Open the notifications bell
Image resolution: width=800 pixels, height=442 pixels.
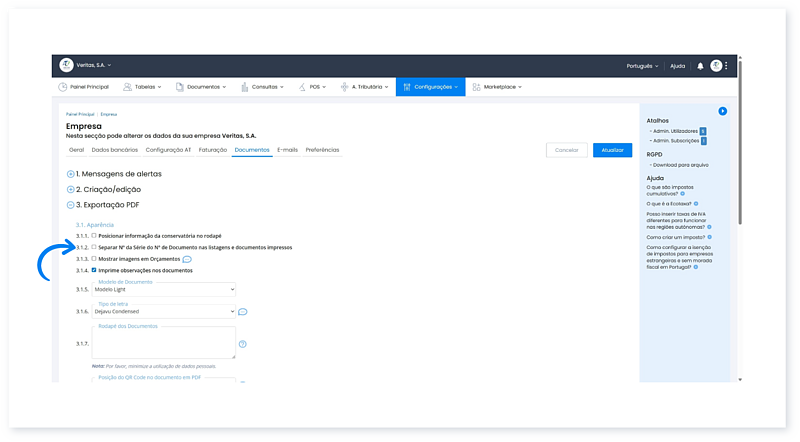click(x=700, y=66)
